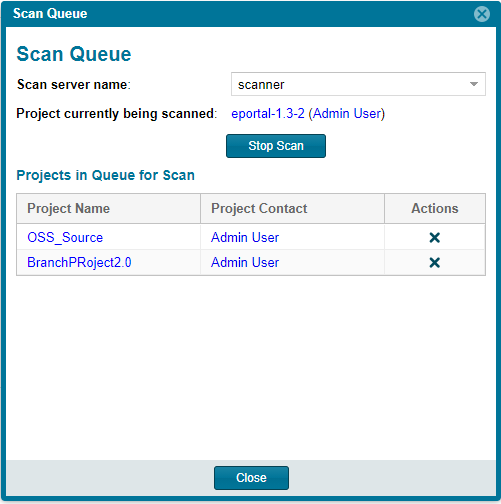Open the BranchPRoject2.0 project link
501x504 pixels.
(x=79, y=263)
